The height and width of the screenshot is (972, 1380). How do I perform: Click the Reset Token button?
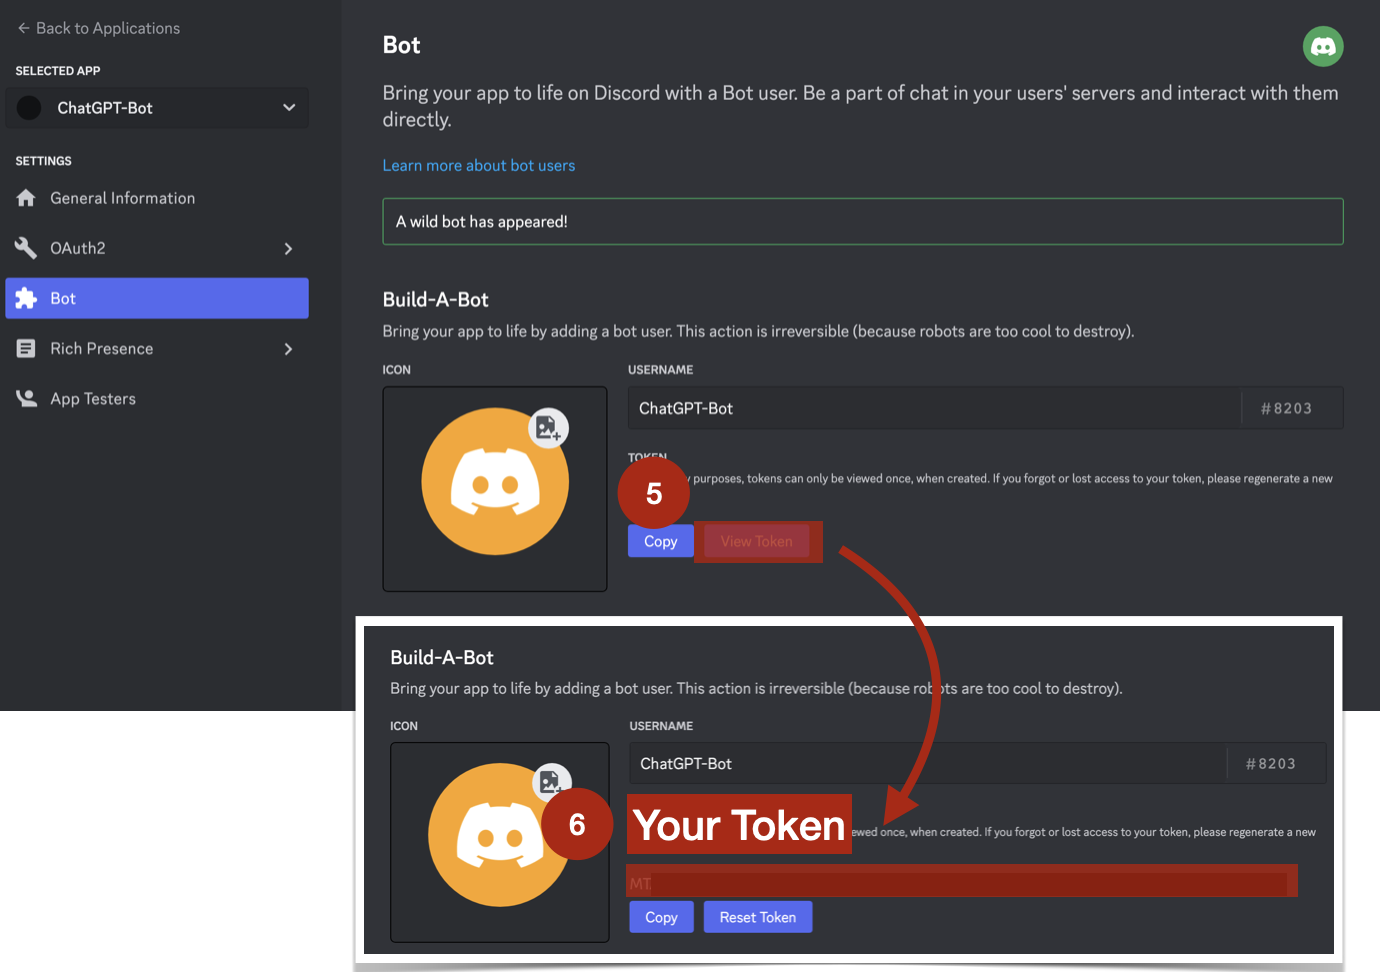coord(757,916)
